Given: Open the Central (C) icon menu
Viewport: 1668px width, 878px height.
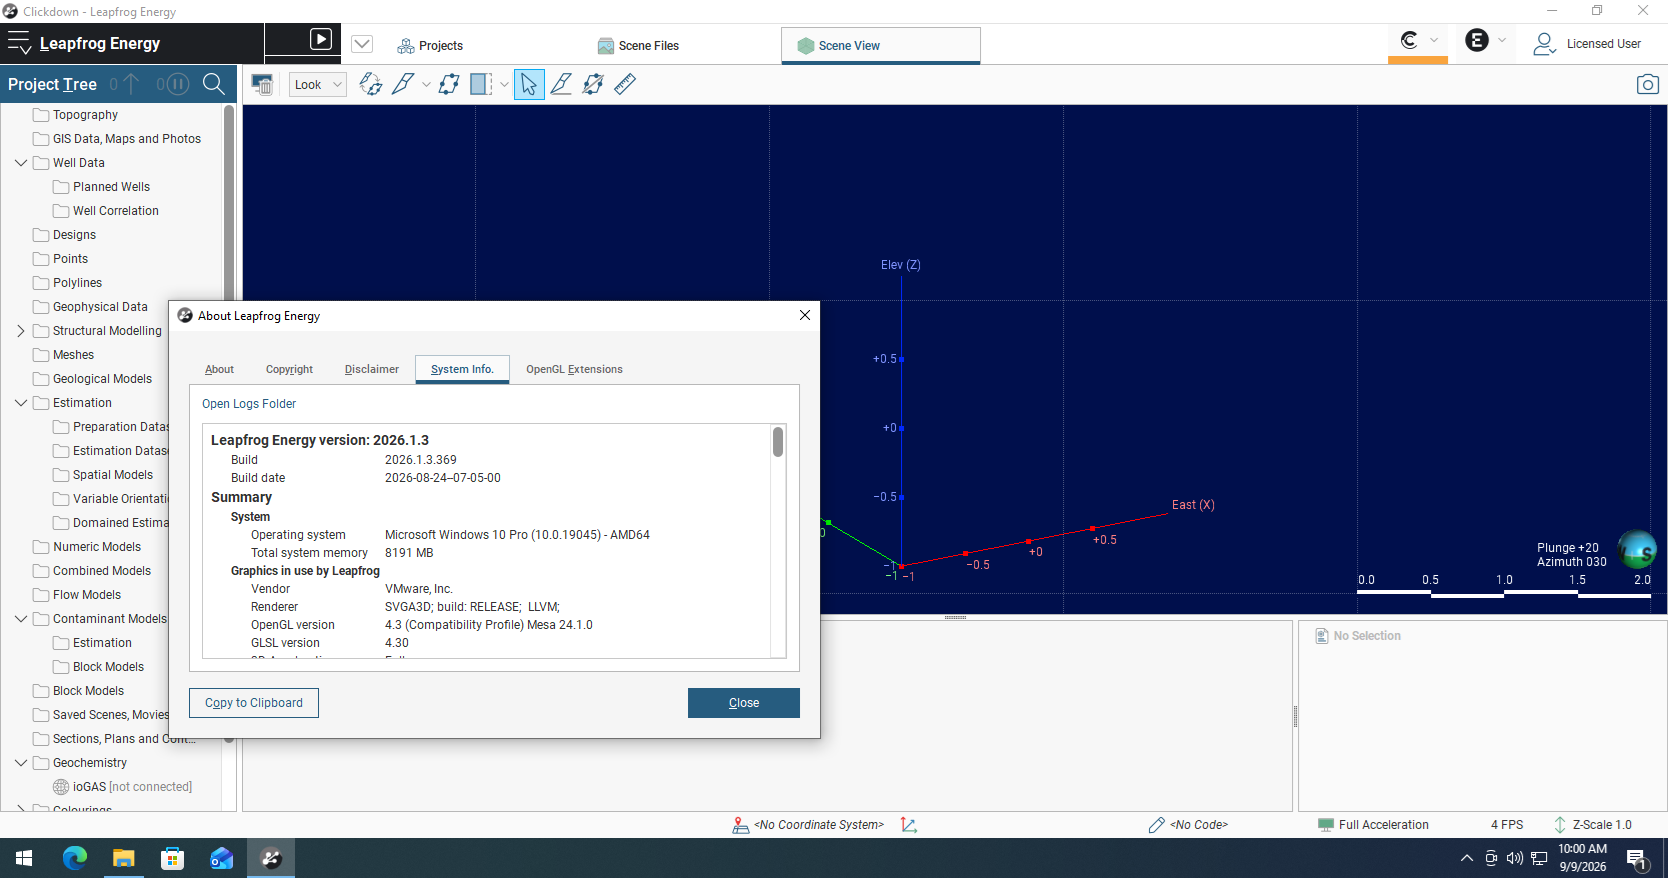Looking at the screenshot, I should (x=1418, y=41).
